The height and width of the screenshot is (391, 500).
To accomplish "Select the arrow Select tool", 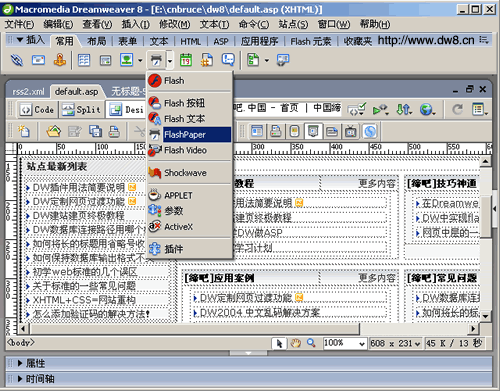I will pyautogui.click(x=279, y=343).
